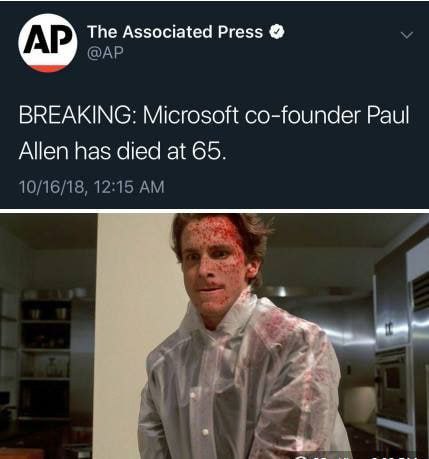
Task: Click the word co-founder in the tweet
Action: 303,115
